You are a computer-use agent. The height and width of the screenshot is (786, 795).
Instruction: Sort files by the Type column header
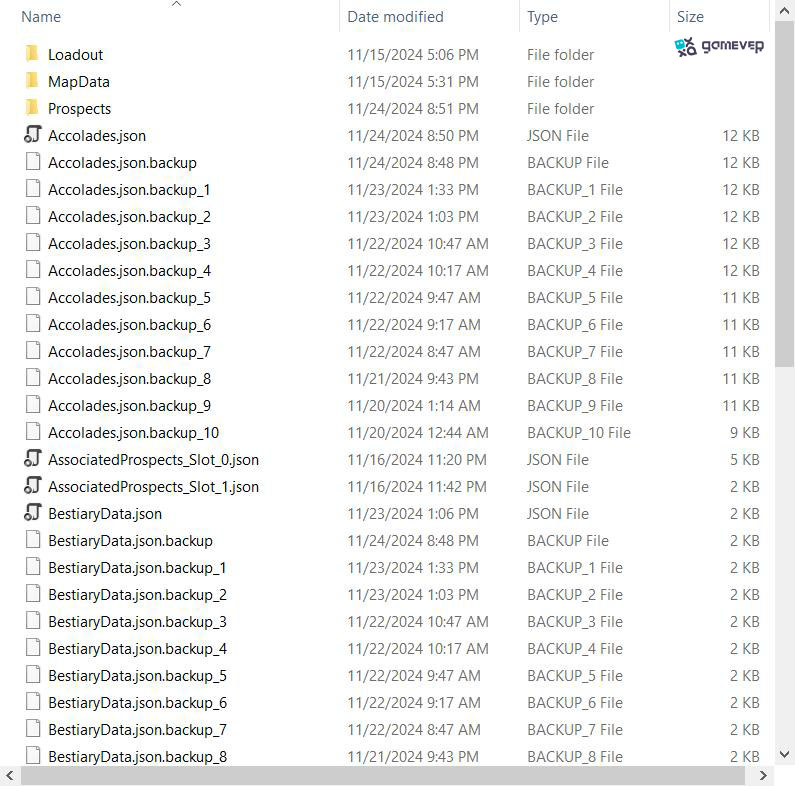pos(542,17)
